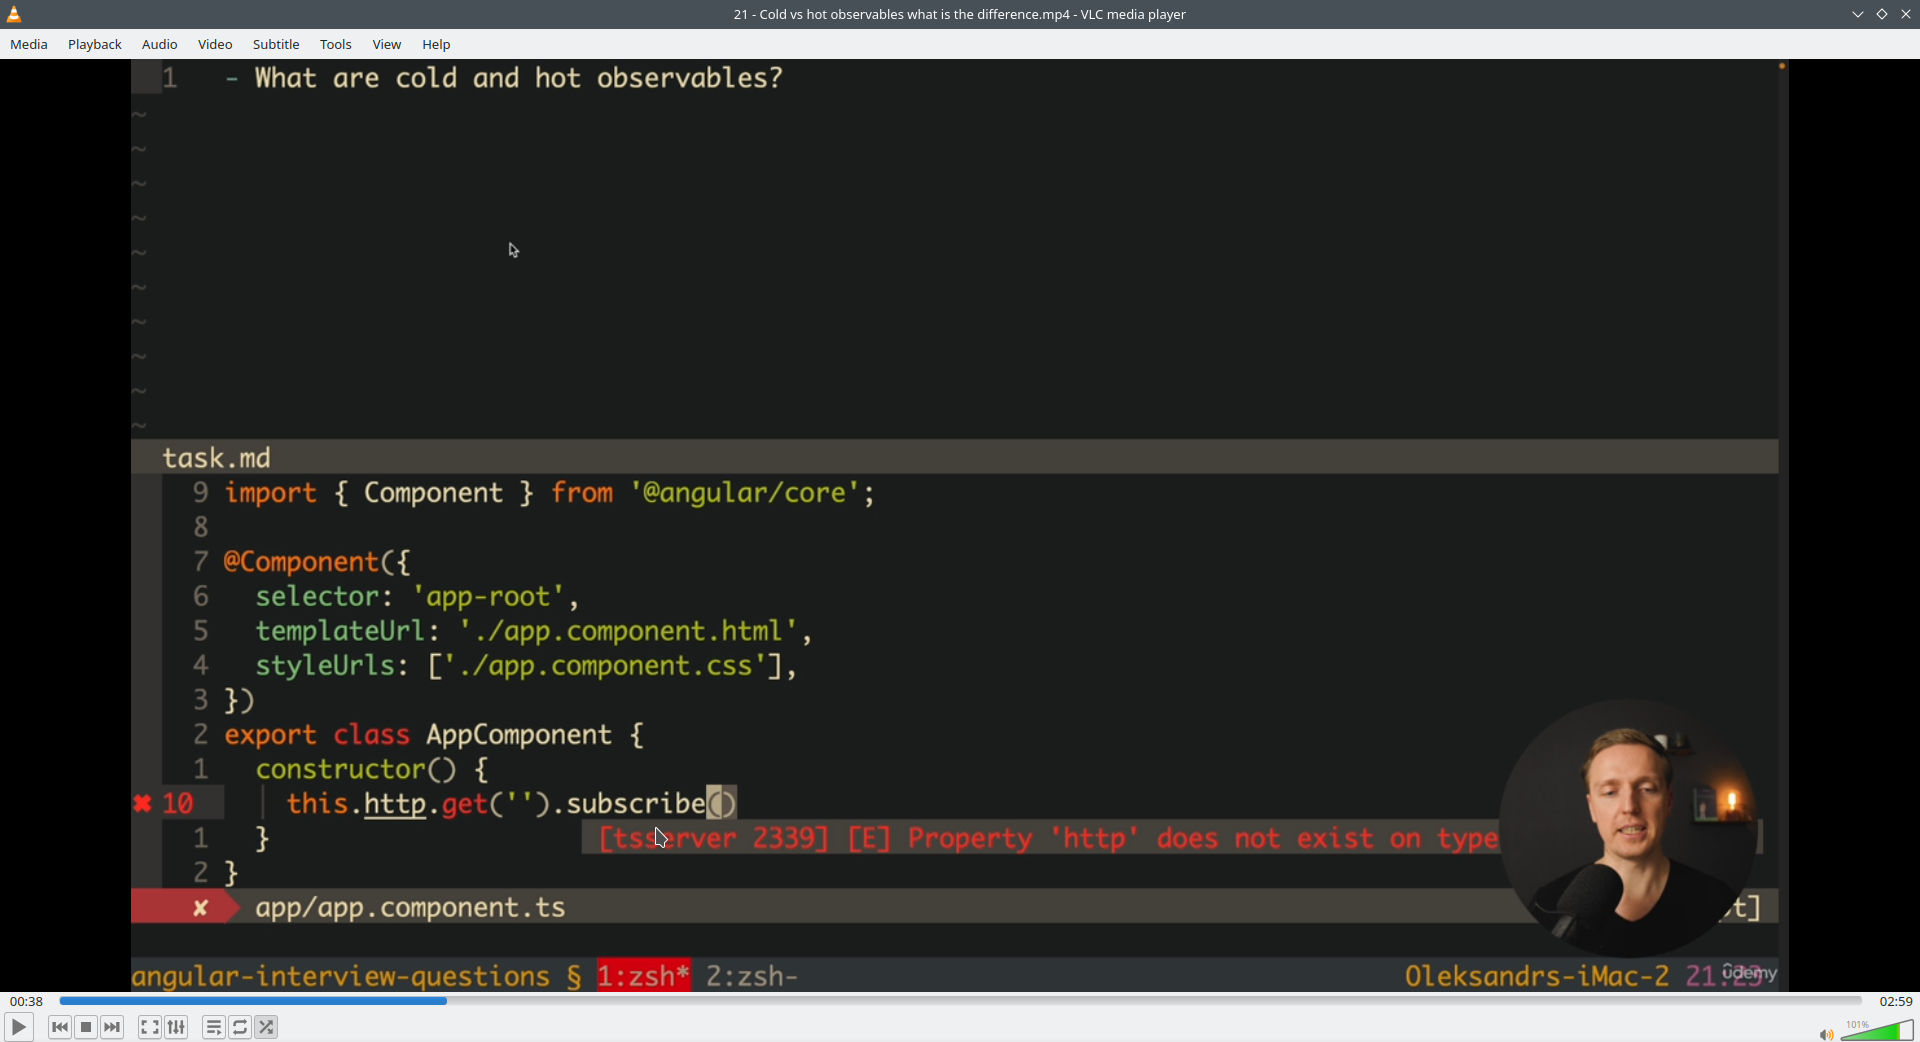Open the Media menu
This screenshot has height=1042, width=1920.
[29, 44]
